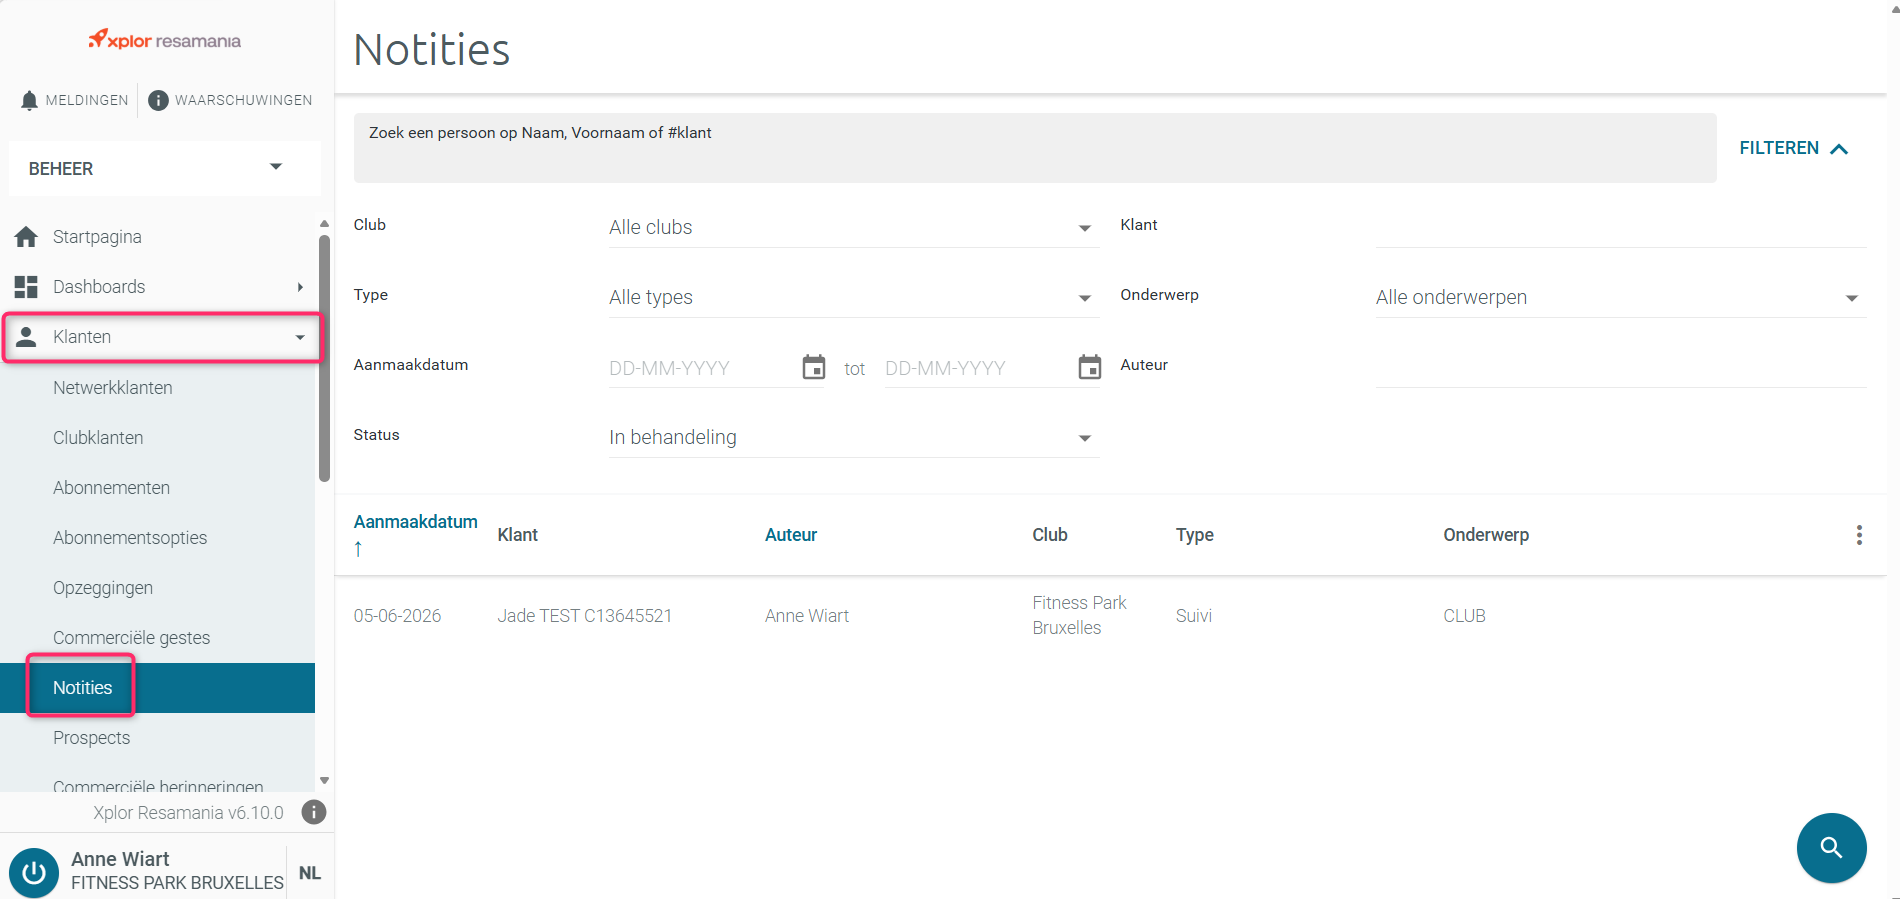Image resolution: width=1900 pixels, height=899 pixels.
Task: Open the Alle types dropdown
Action: click(x=854, y=297)
